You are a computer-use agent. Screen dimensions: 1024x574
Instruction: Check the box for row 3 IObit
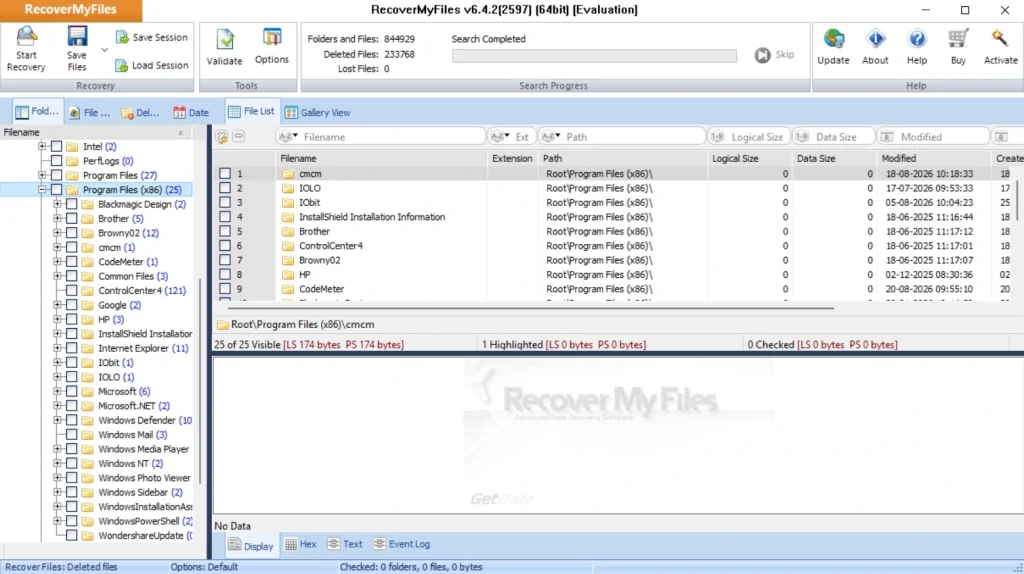[225, 202]
